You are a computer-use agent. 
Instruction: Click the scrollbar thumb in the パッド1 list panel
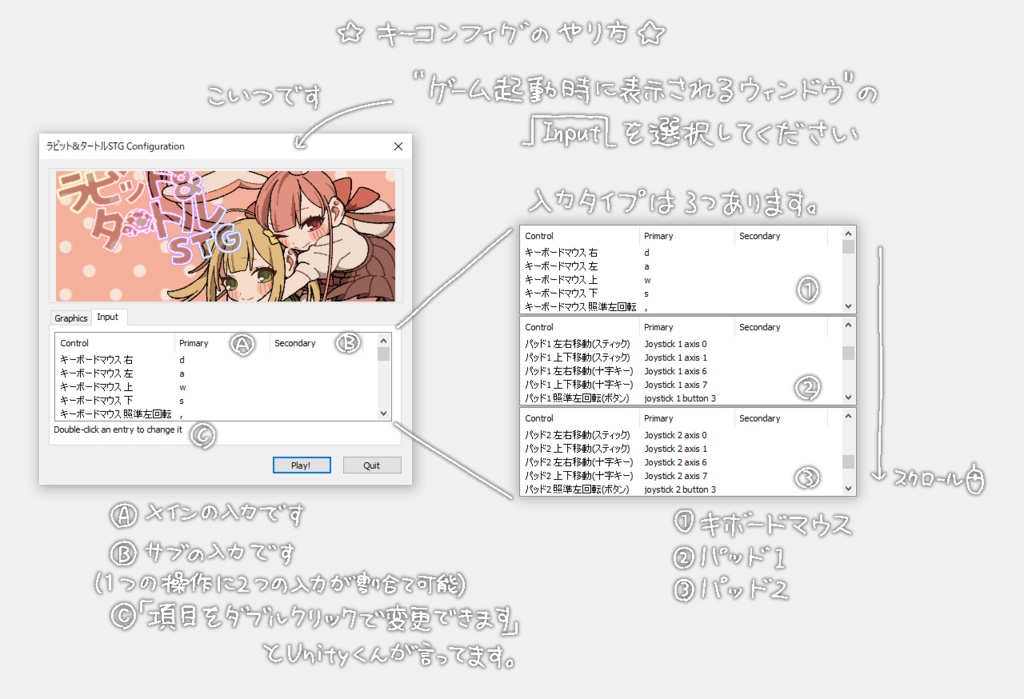(x=848, y=353)
